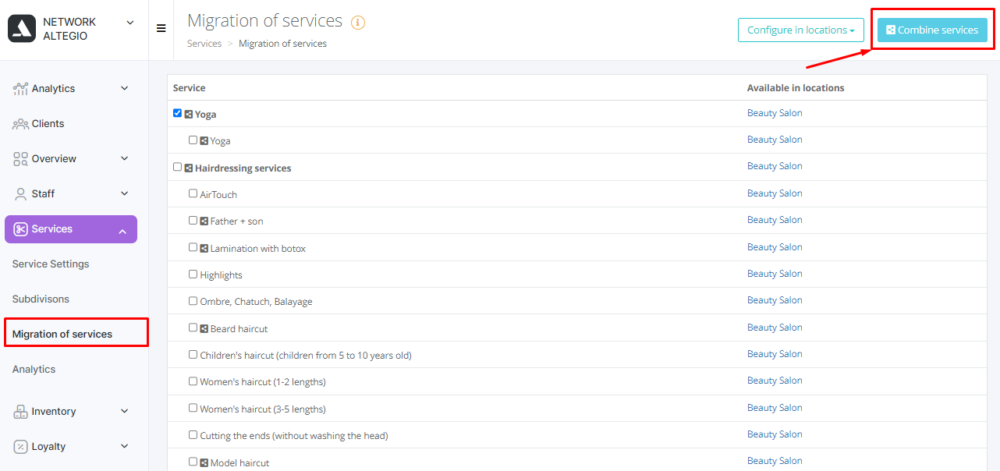Open Beauty Salon link in Highlights row
The width and height of the screenshot is (1000, 471).
(775, 273)
